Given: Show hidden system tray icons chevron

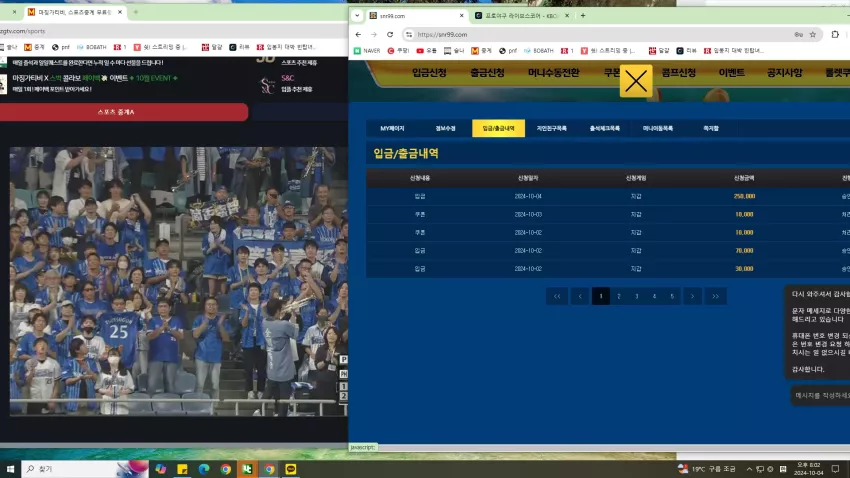Looking at the screenshot, I should (x=749, y=469).
